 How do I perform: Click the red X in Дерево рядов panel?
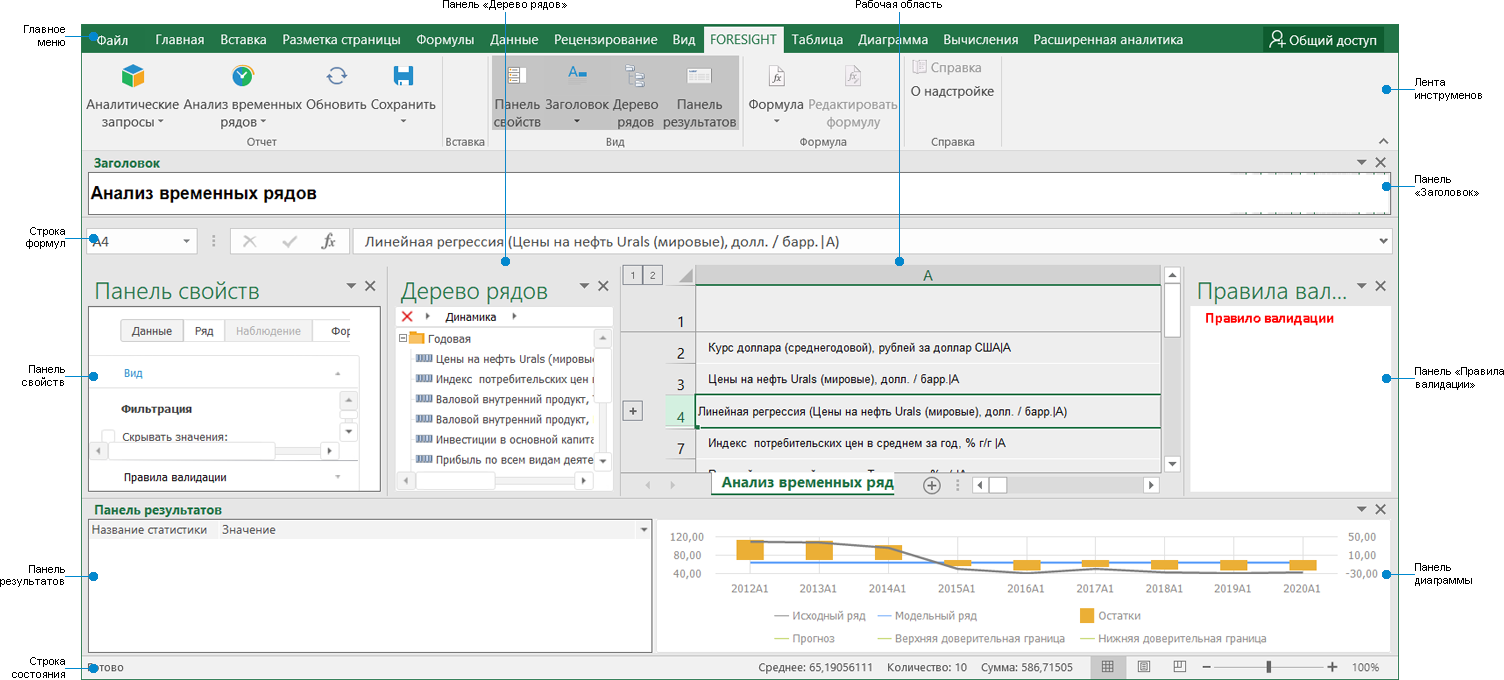pos(409,316)
